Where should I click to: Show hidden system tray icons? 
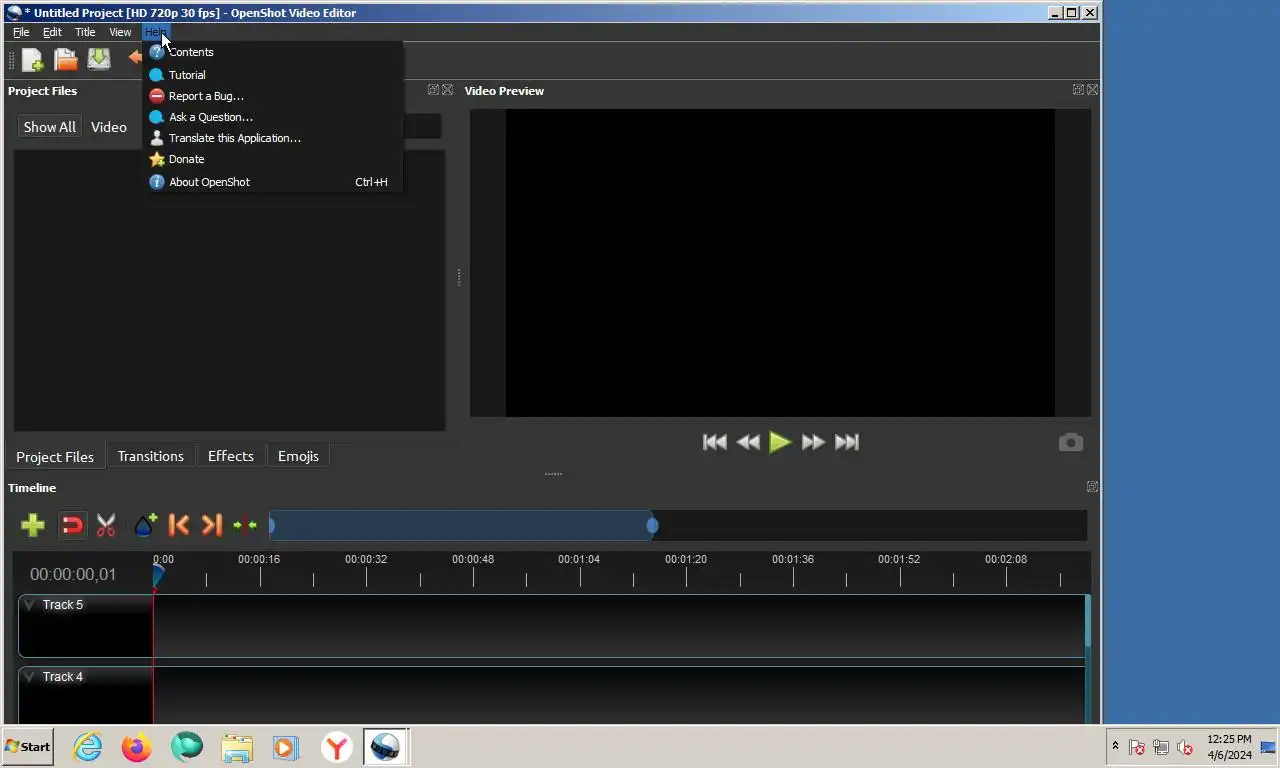pyautogui.click(x=1115, y=747)
